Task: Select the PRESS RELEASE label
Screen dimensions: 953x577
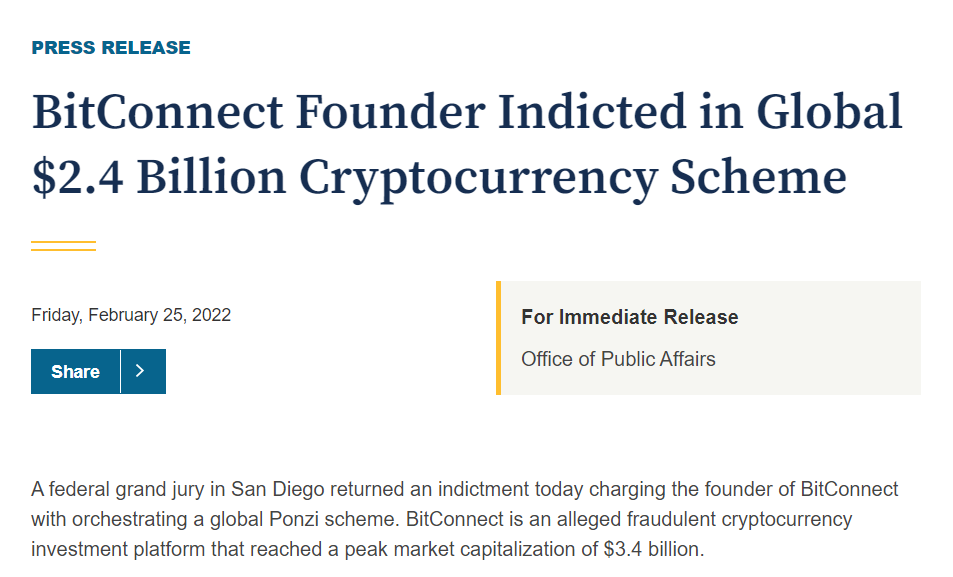Action: [111, 47]
